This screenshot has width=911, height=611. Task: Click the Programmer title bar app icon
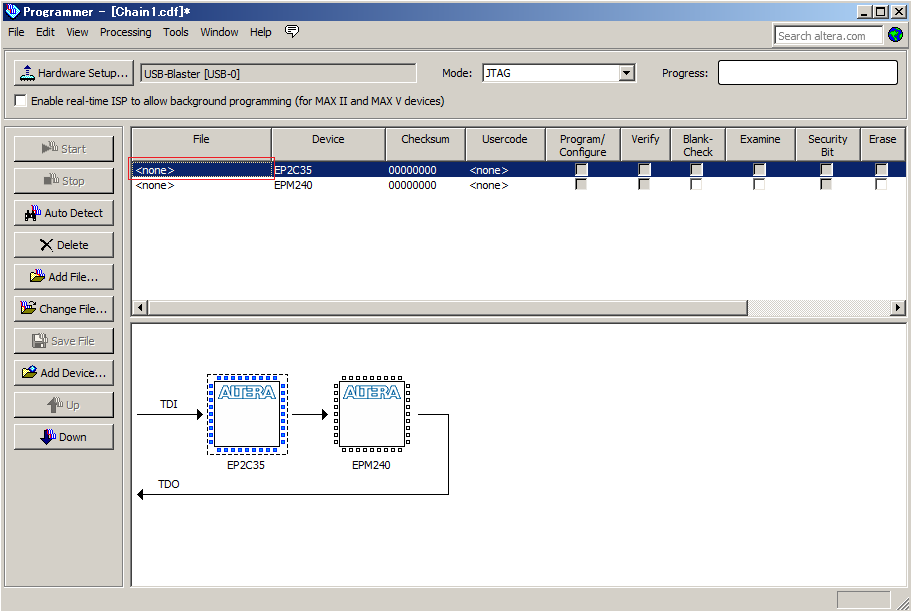12,11
